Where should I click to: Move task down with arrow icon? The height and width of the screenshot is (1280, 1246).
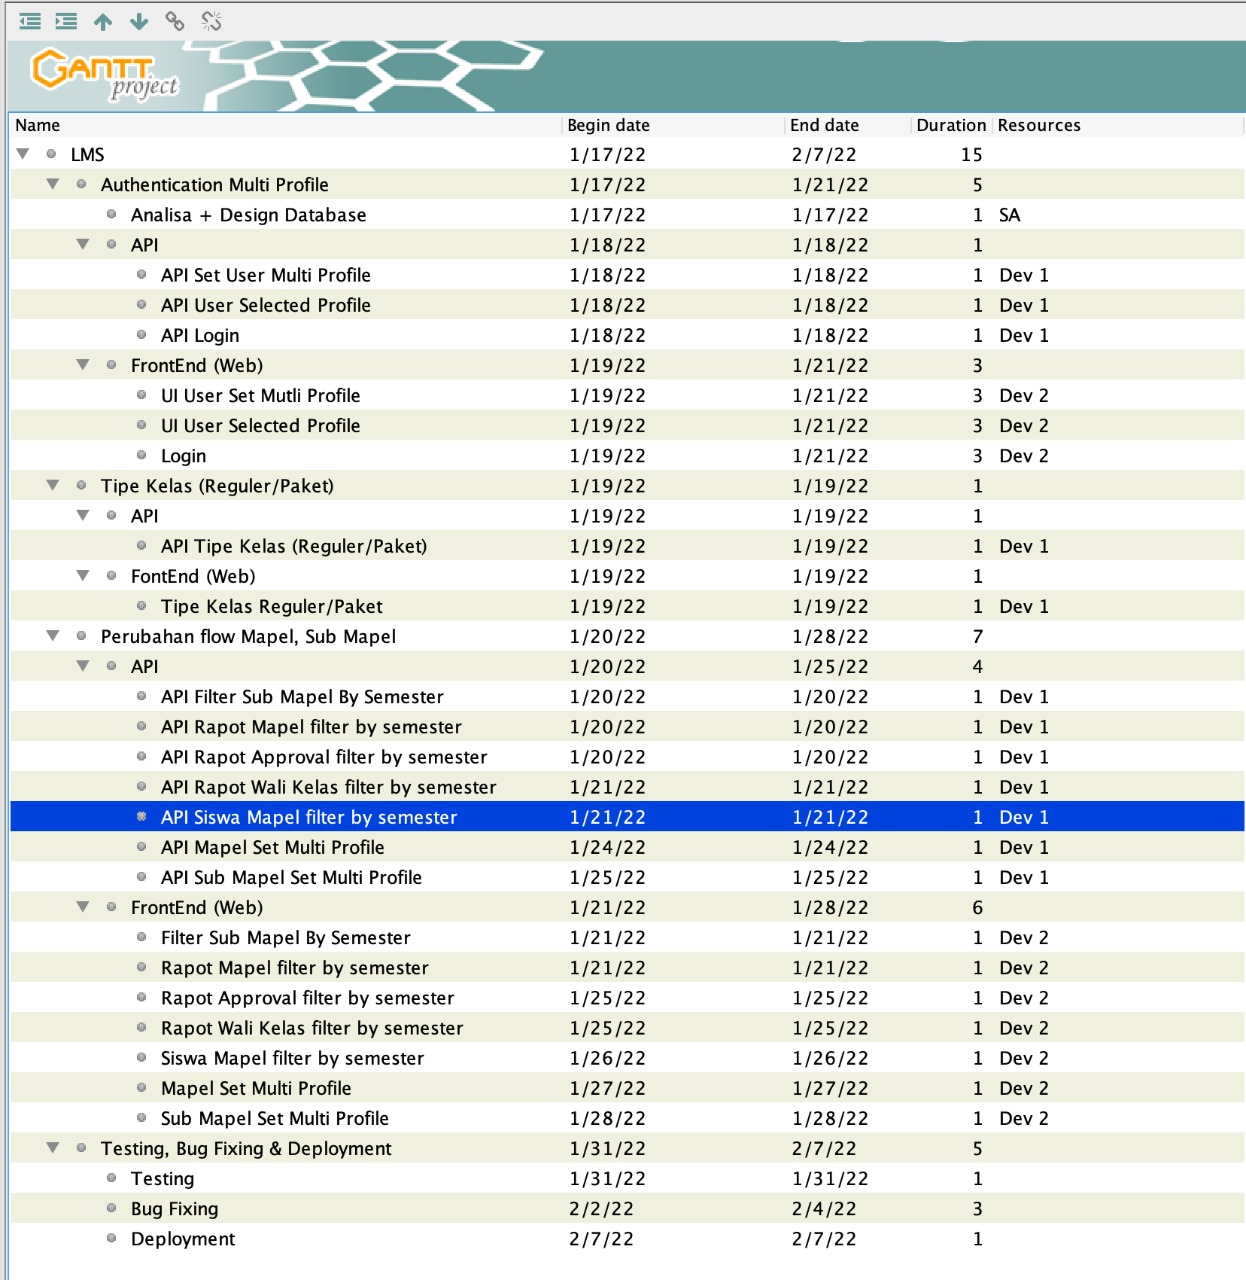[x=139, y=21]
